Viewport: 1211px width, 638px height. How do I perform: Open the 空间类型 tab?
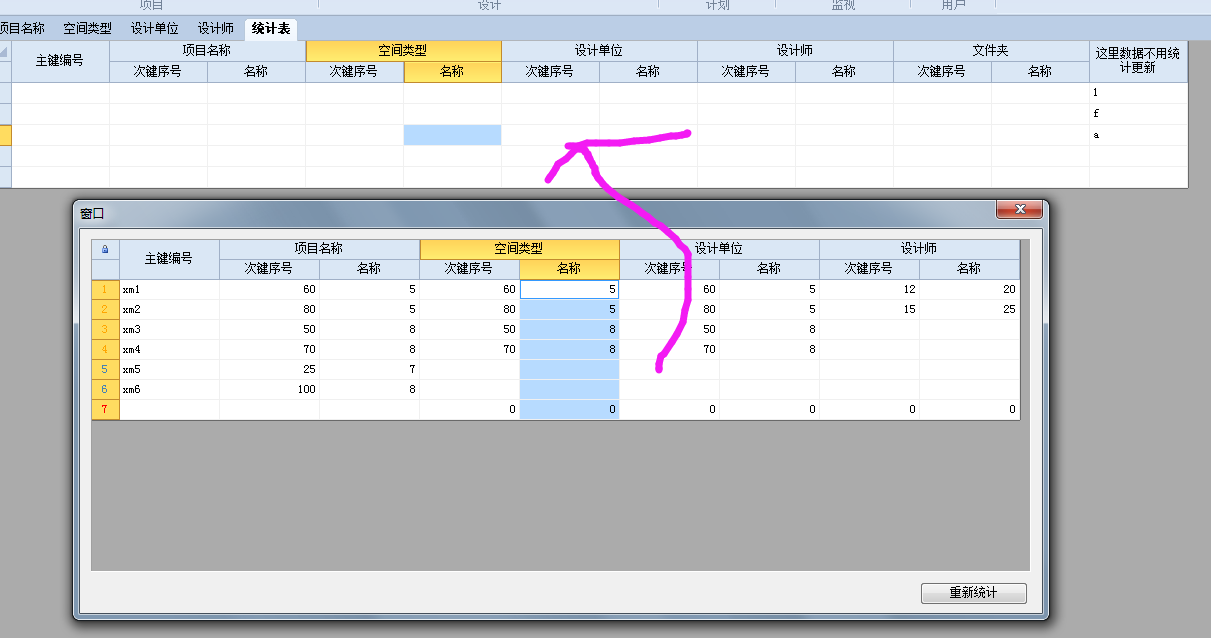[87, 29]
